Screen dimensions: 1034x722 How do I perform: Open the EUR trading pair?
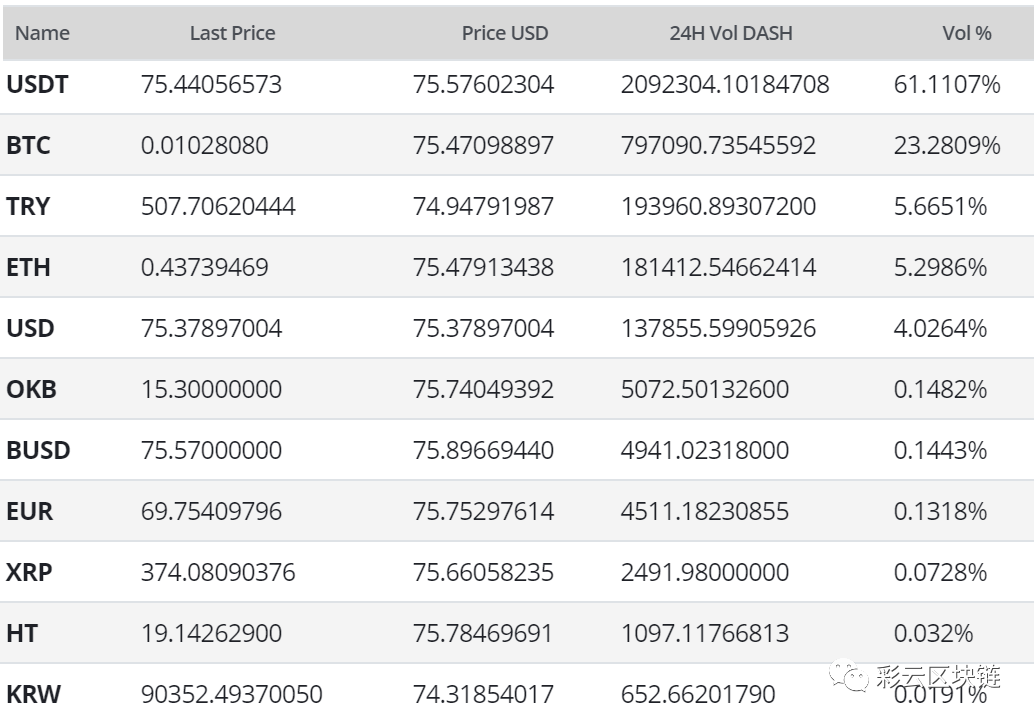[x=30, y=511]
